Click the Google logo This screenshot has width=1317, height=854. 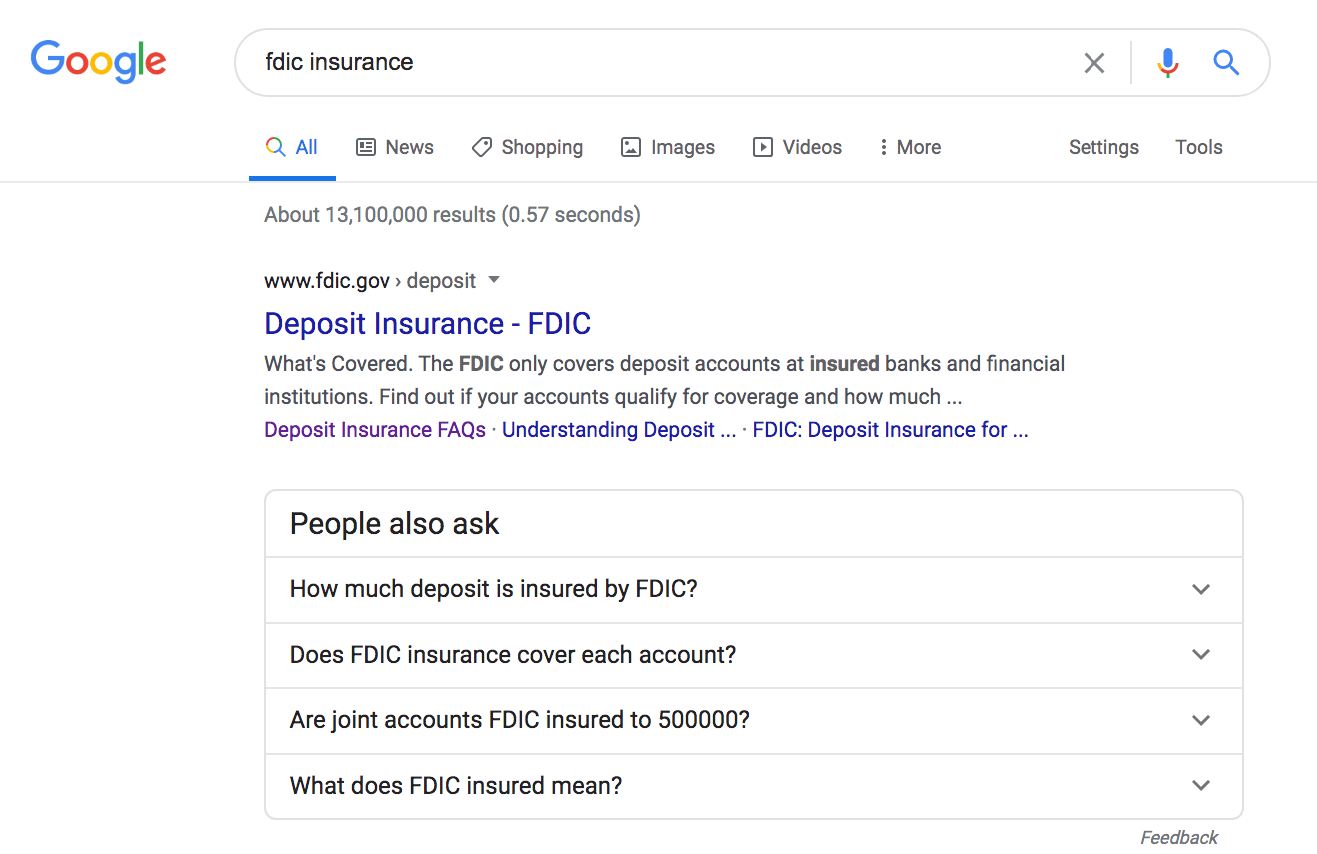coord(98,61)
